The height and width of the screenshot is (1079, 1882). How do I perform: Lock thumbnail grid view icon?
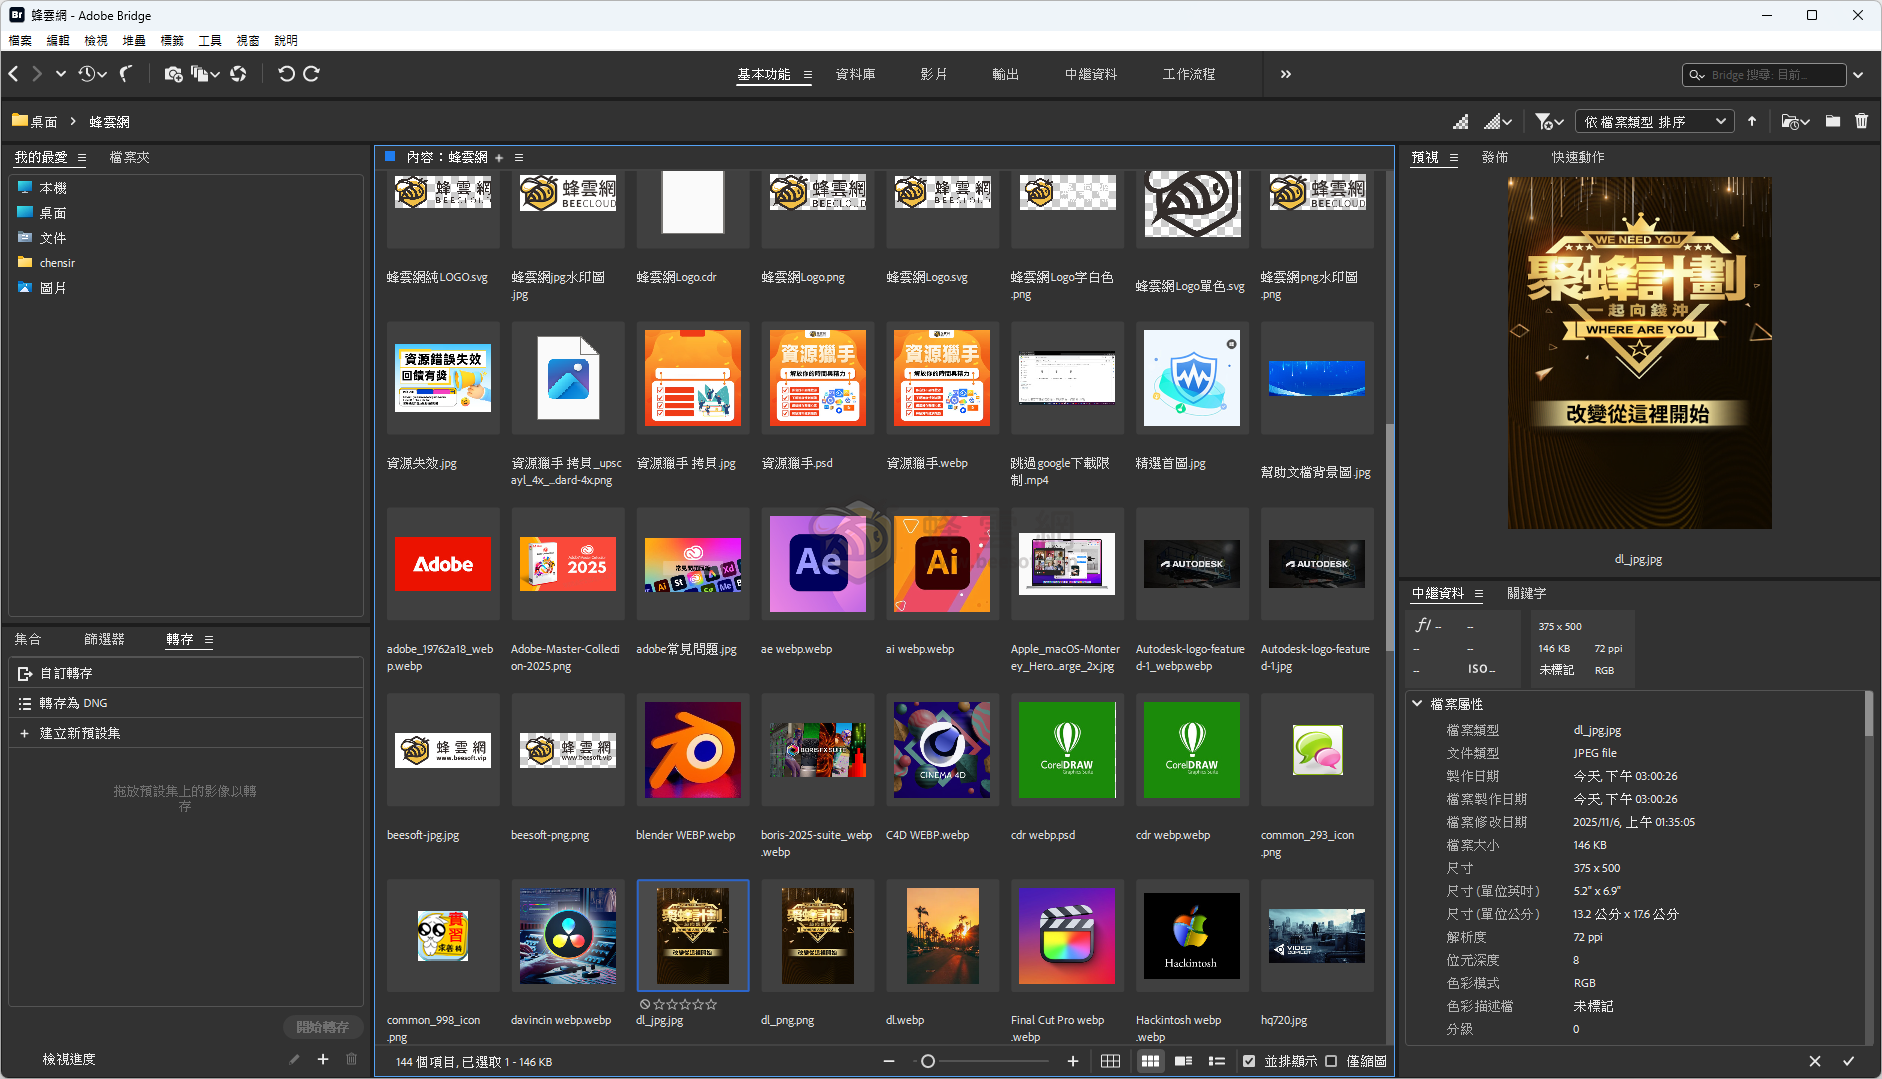pyautogui.click(x=1110, y=1061)
